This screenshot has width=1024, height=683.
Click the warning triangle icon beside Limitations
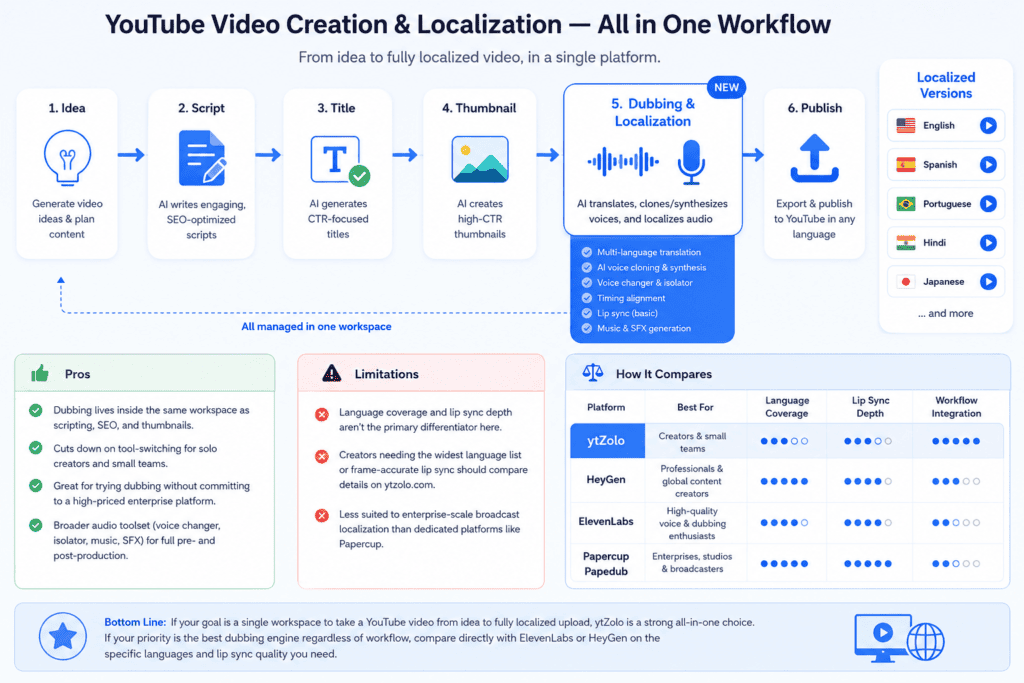click(x=332, y=373)
